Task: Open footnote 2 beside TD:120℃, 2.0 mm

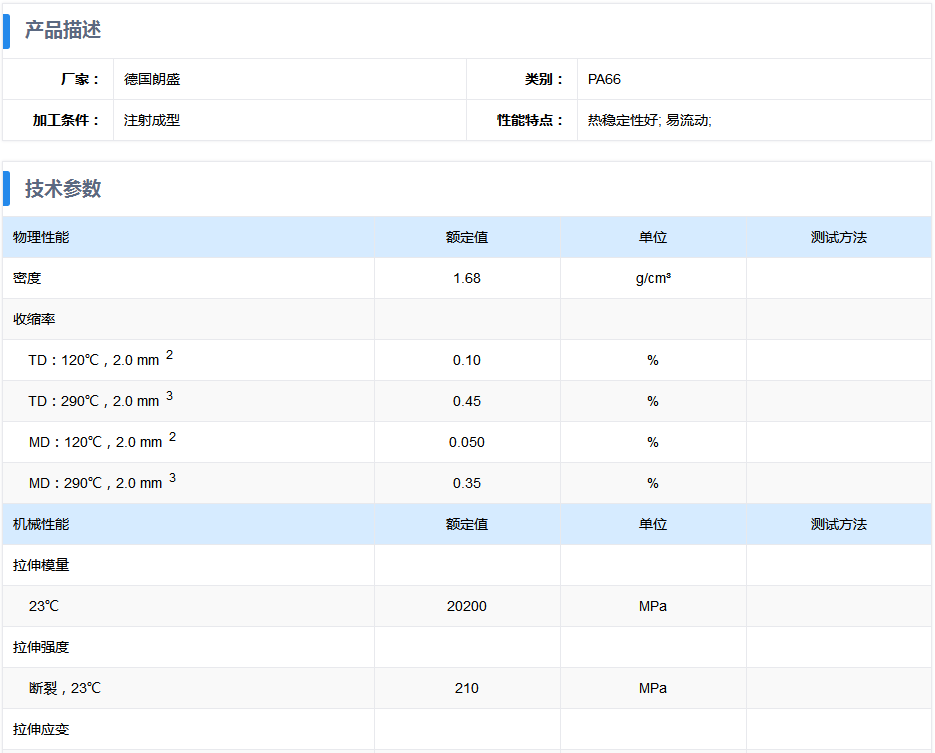Action: (x=171, y=355)
